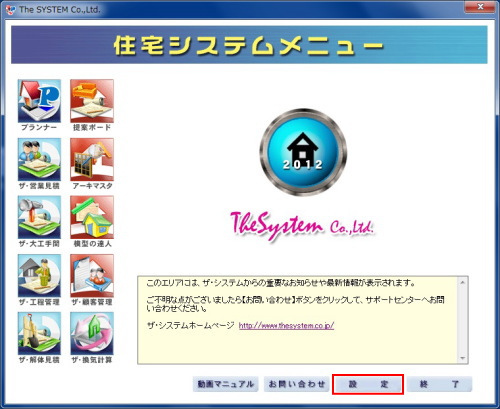Click the 2012 house logo emblem

[x=303, y=152]
